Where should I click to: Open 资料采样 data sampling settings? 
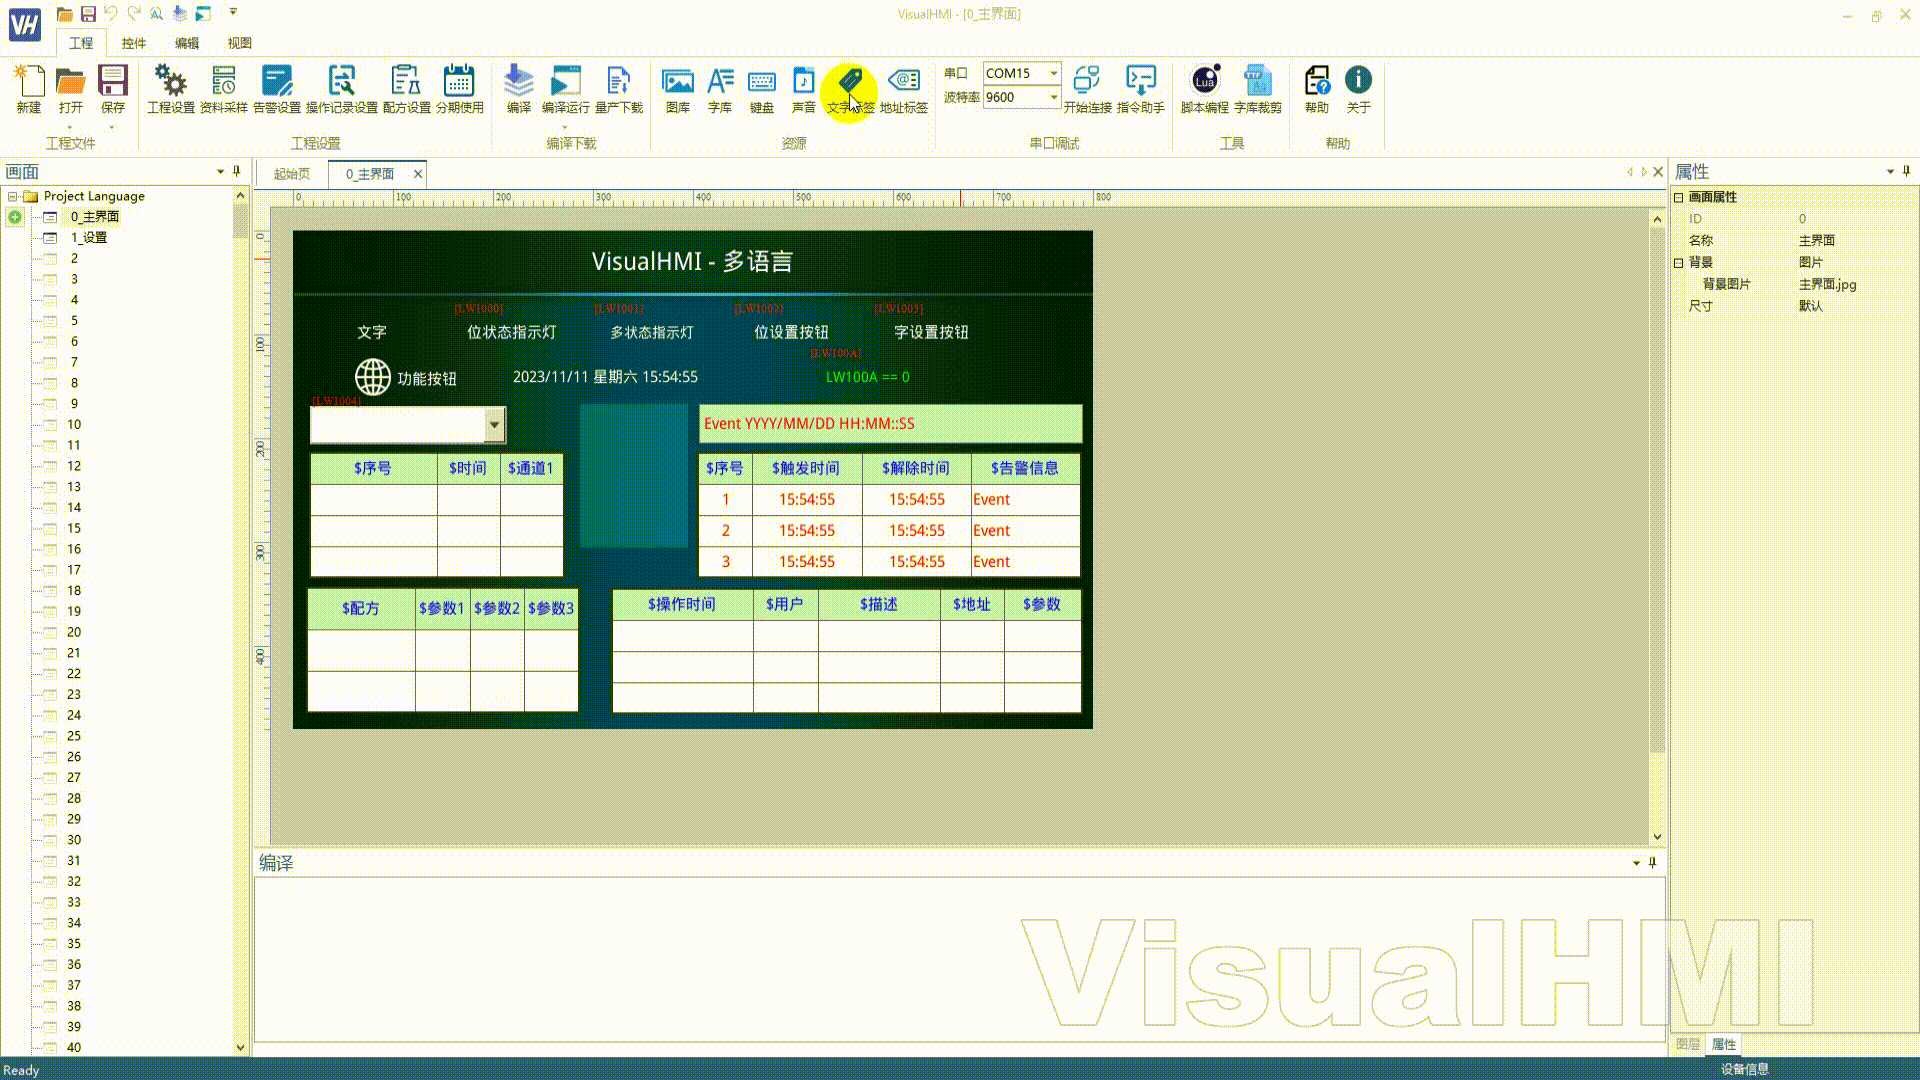click(224, 89)
